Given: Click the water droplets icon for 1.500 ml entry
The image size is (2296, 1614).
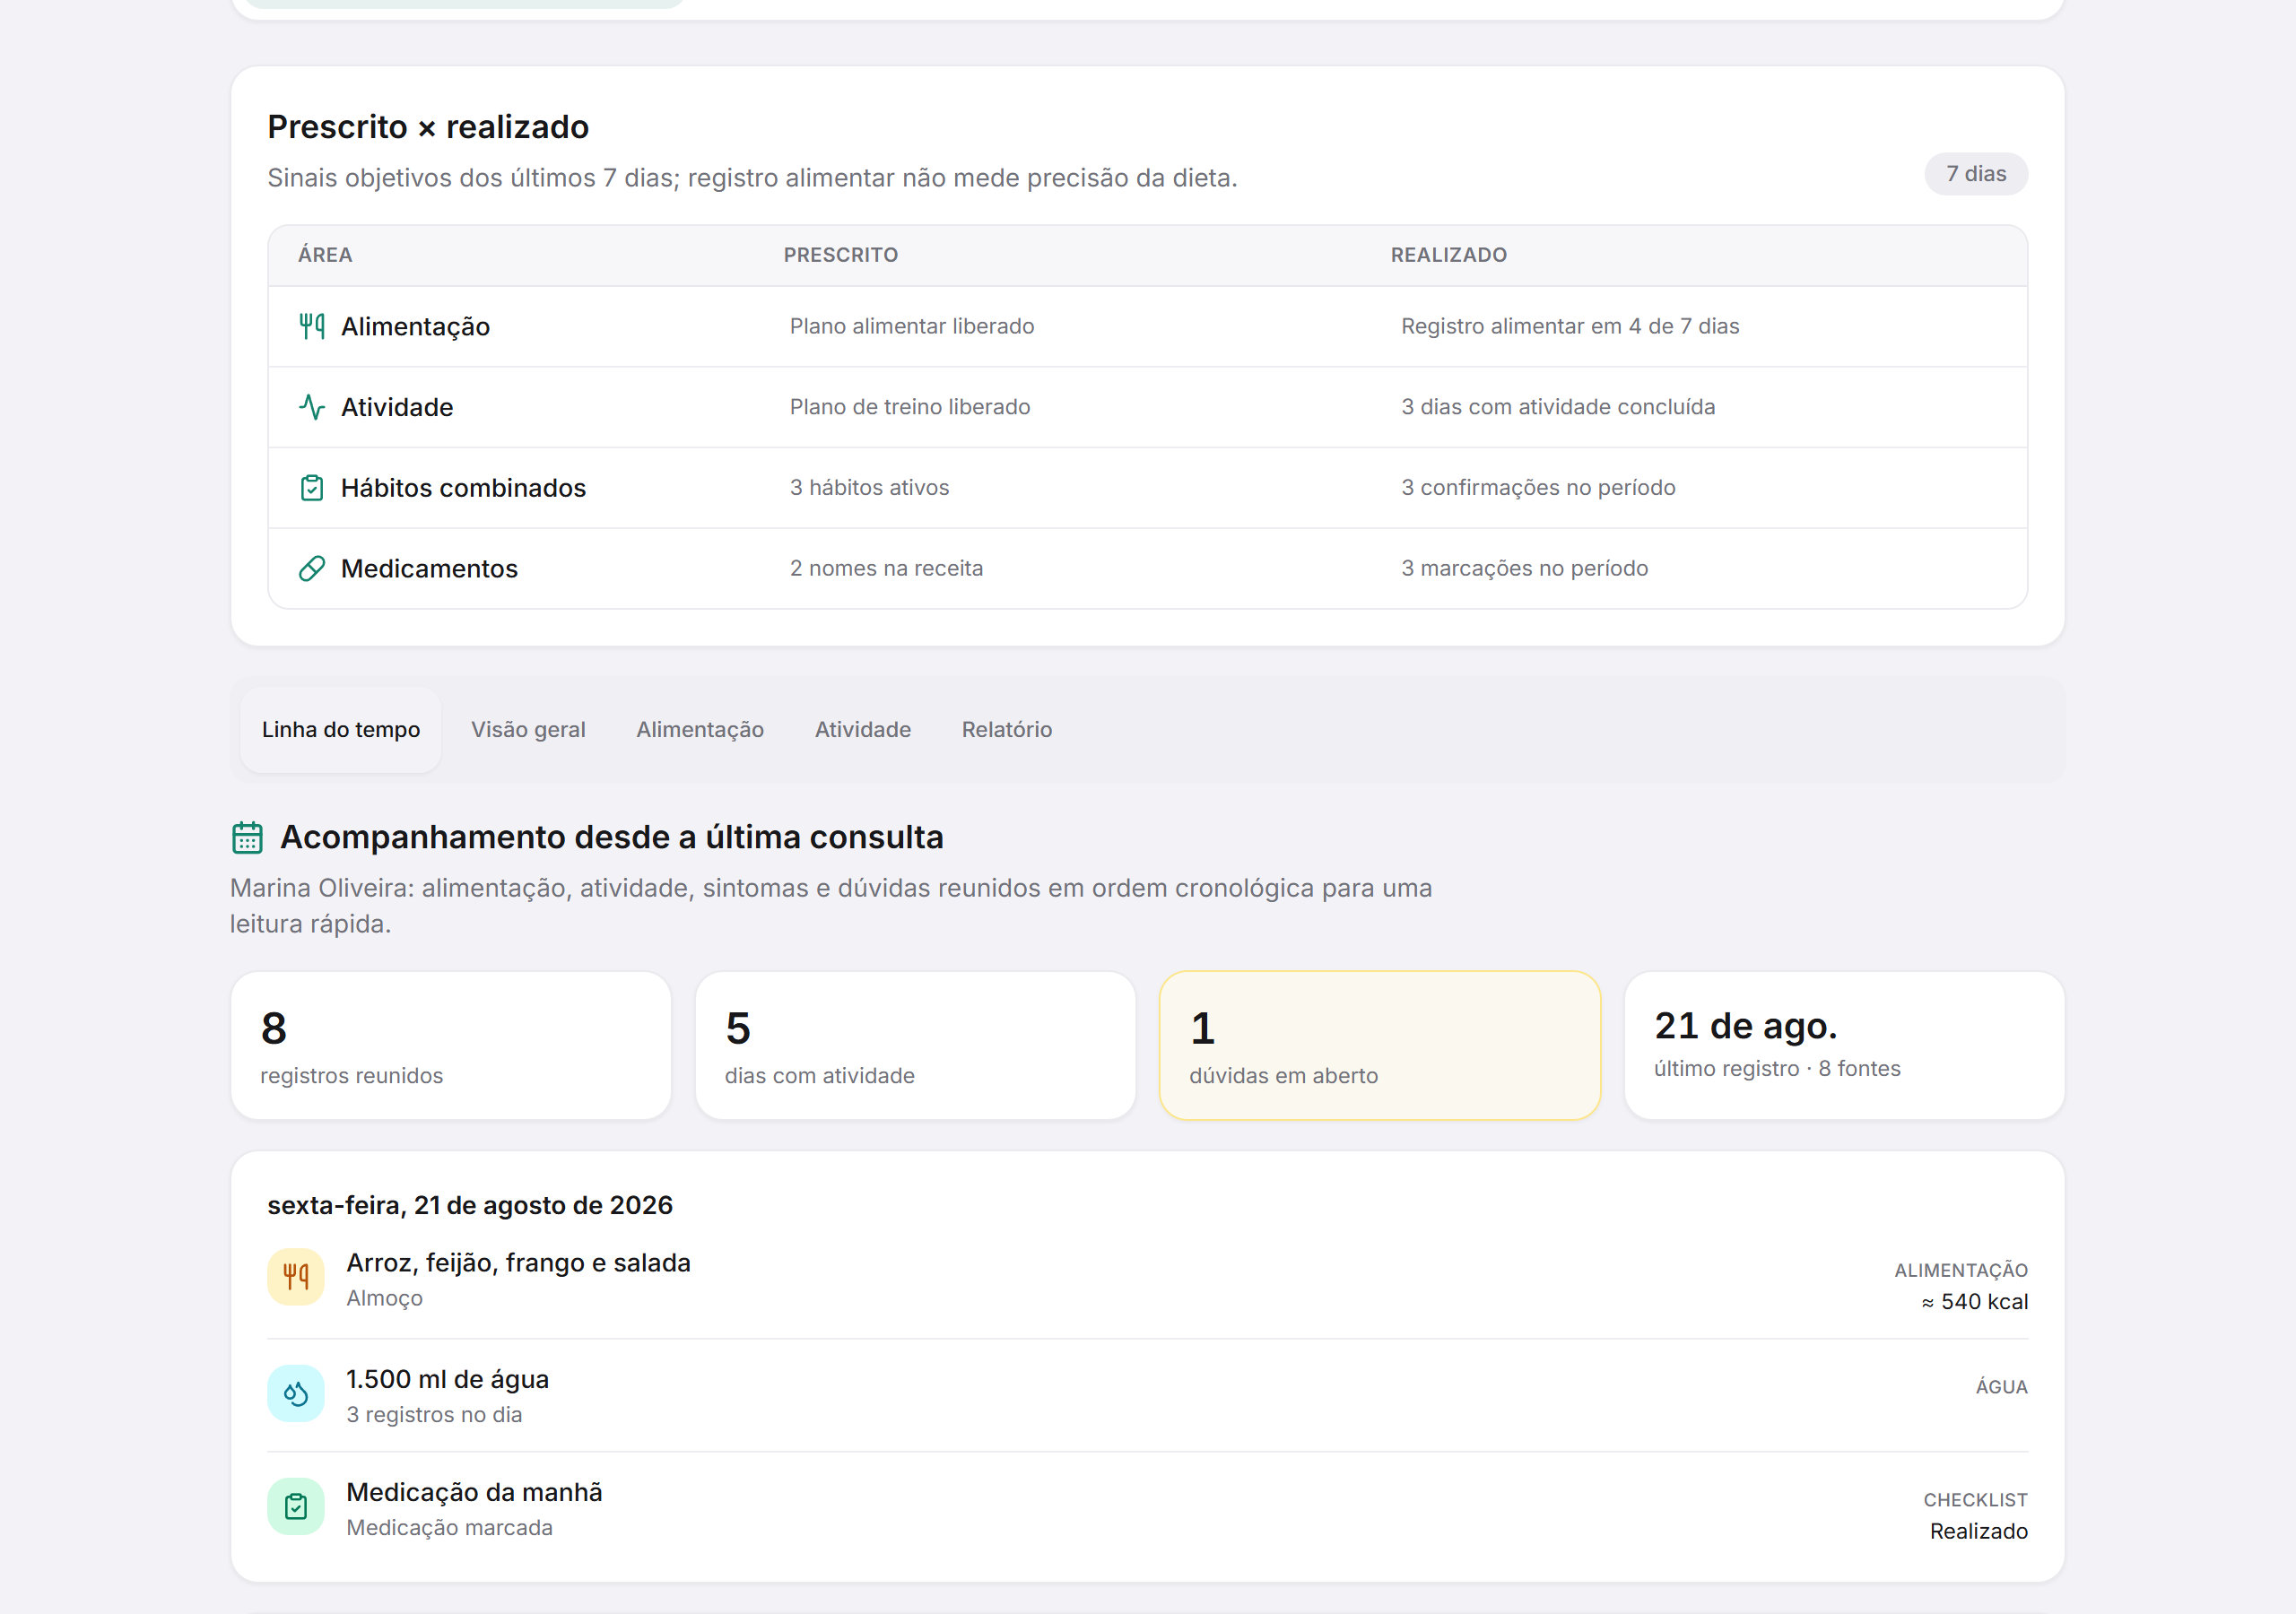Looking at the screenshot, I should tap(296, 1393).
